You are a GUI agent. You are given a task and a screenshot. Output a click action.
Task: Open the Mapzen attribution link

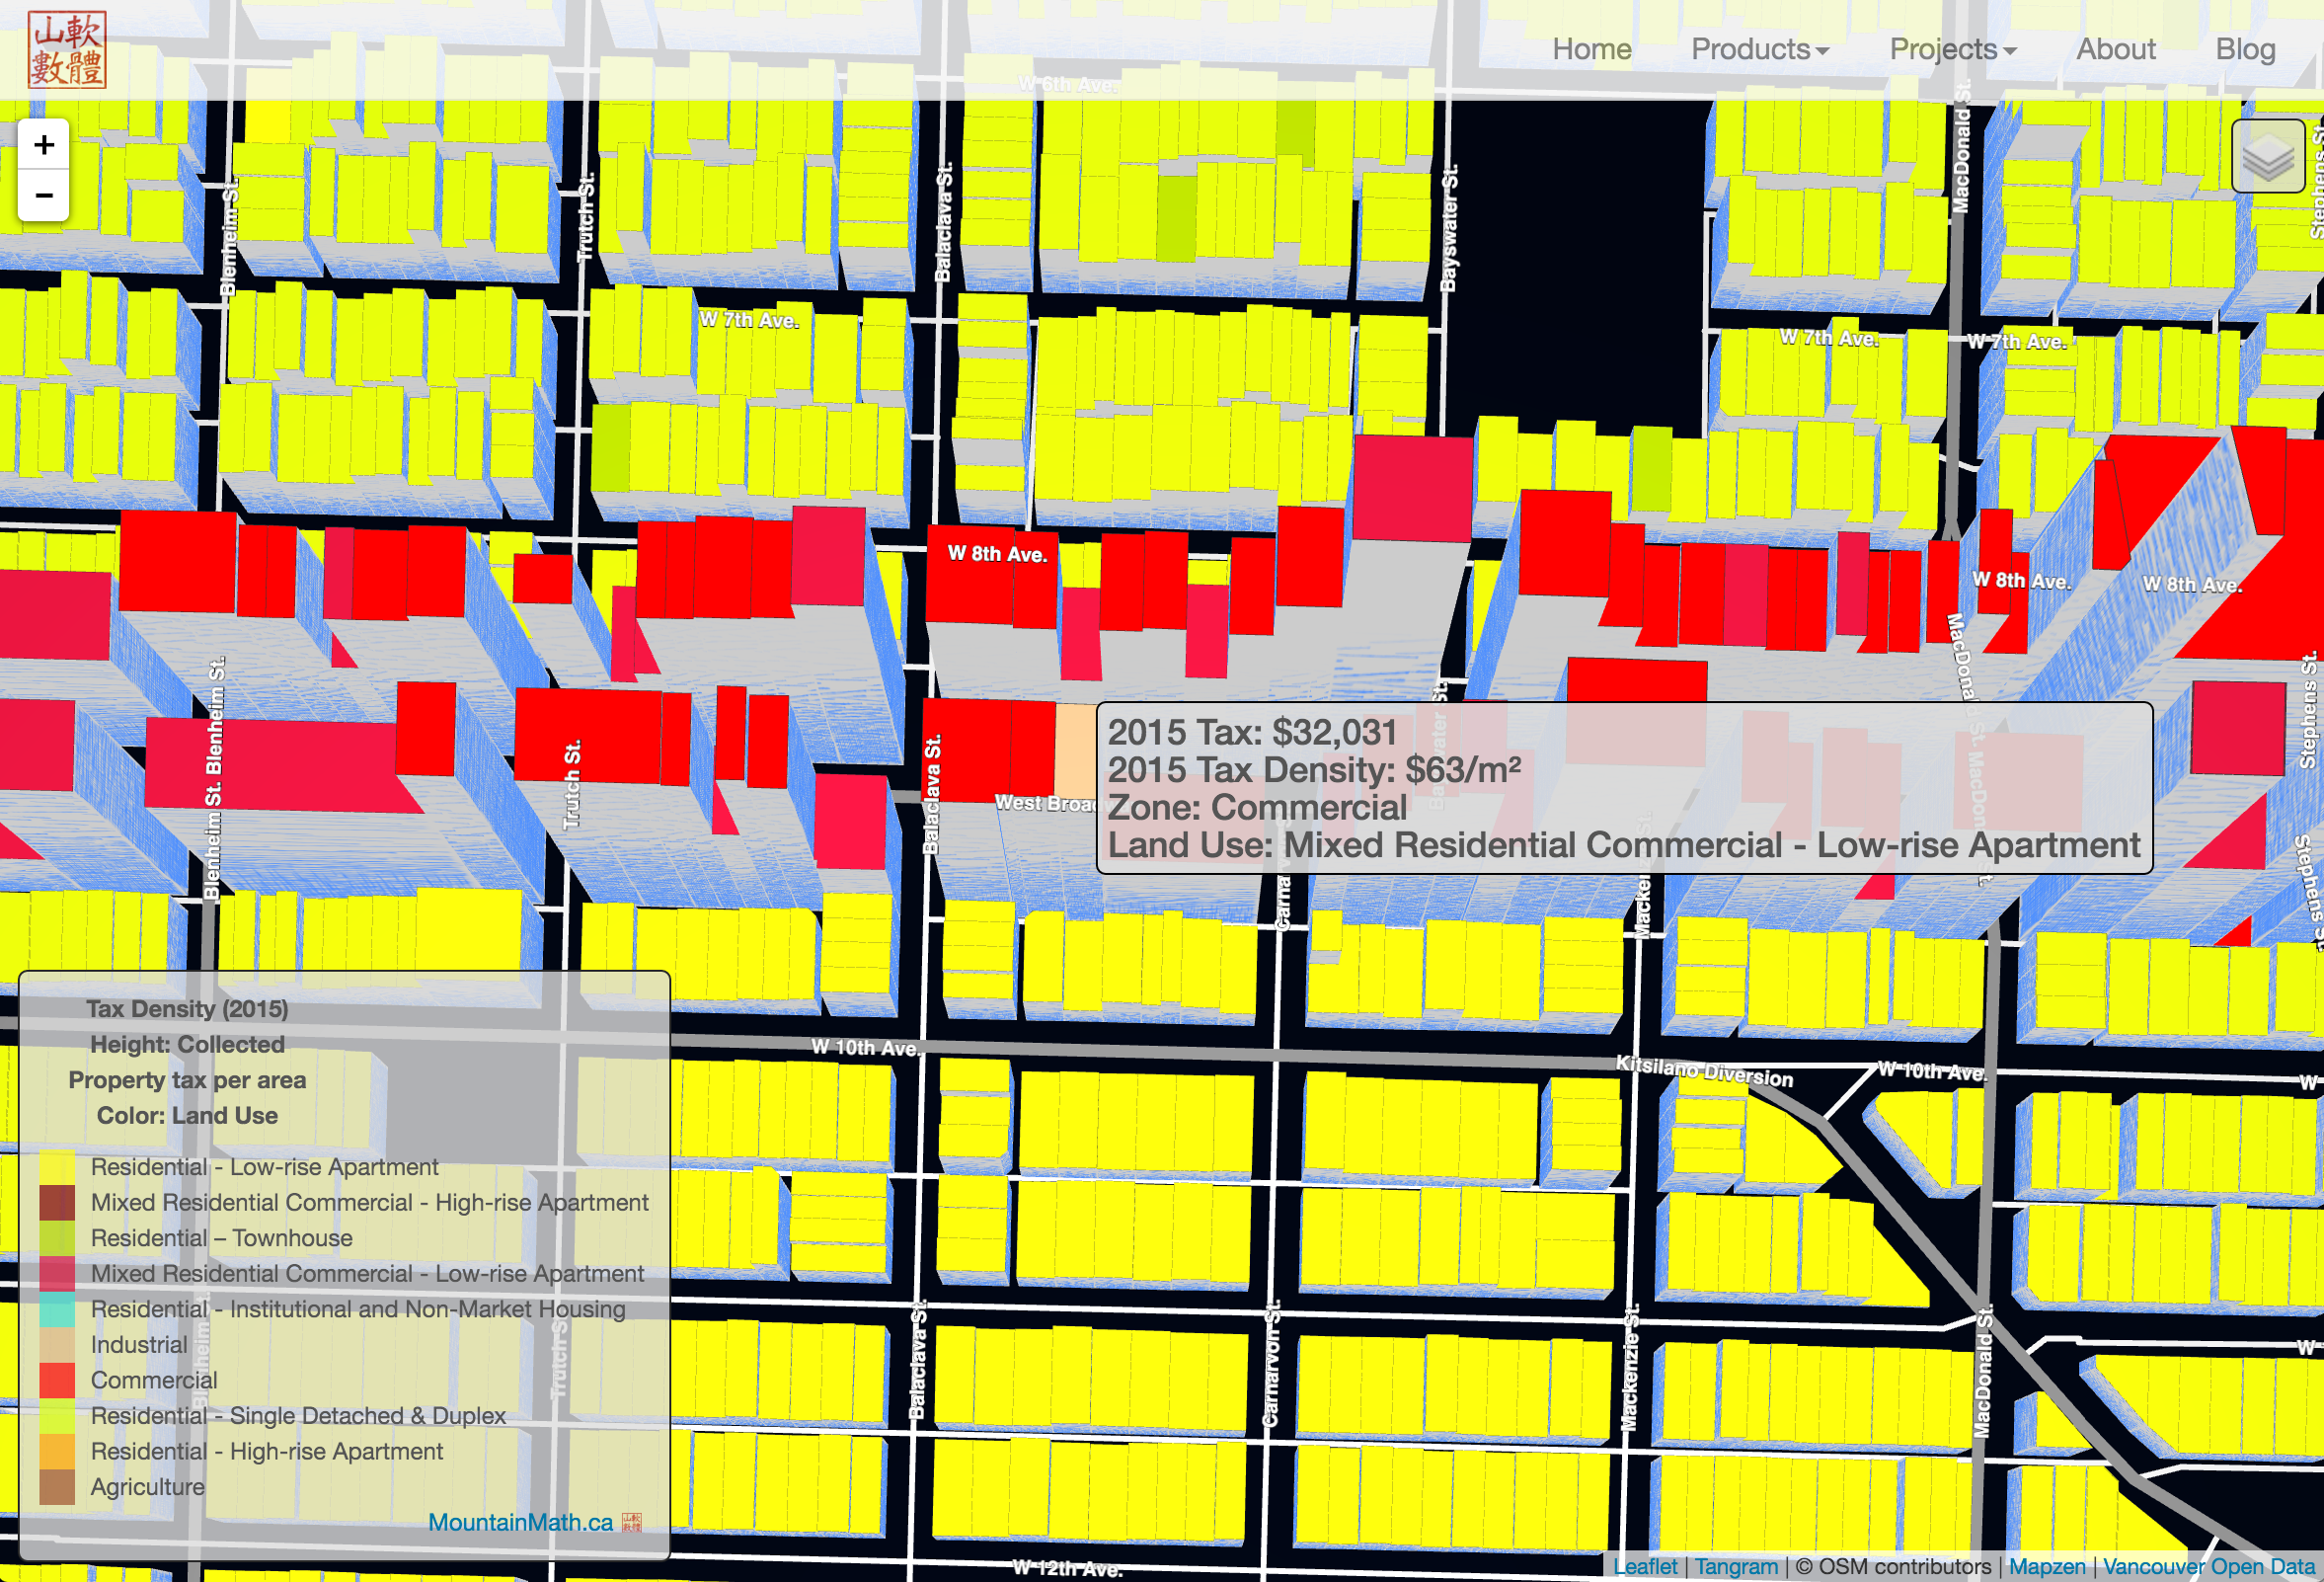(x=2047, y=1566)
